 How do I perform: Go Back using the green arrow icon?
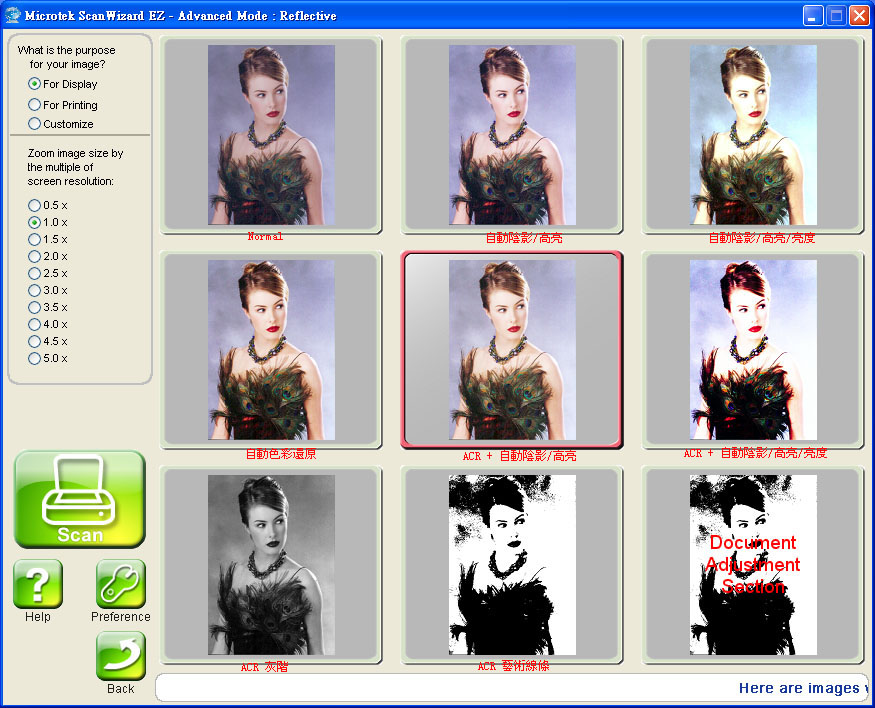pyautogui.click(x=121, y=656)
